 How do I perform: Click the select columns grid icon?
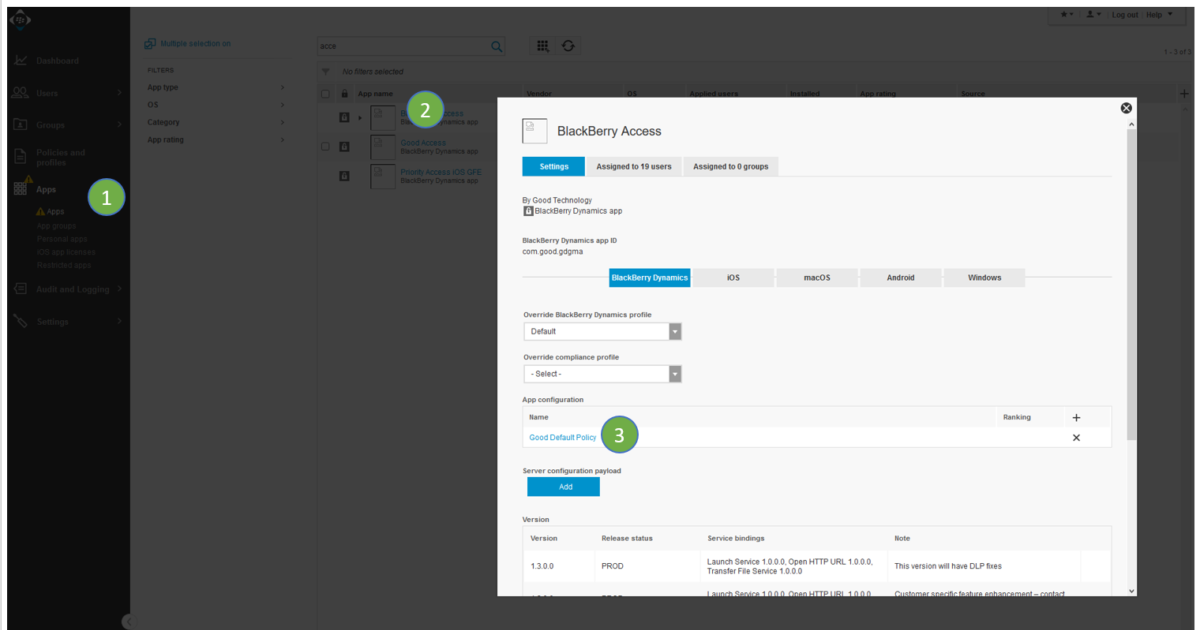pos(543,46)
